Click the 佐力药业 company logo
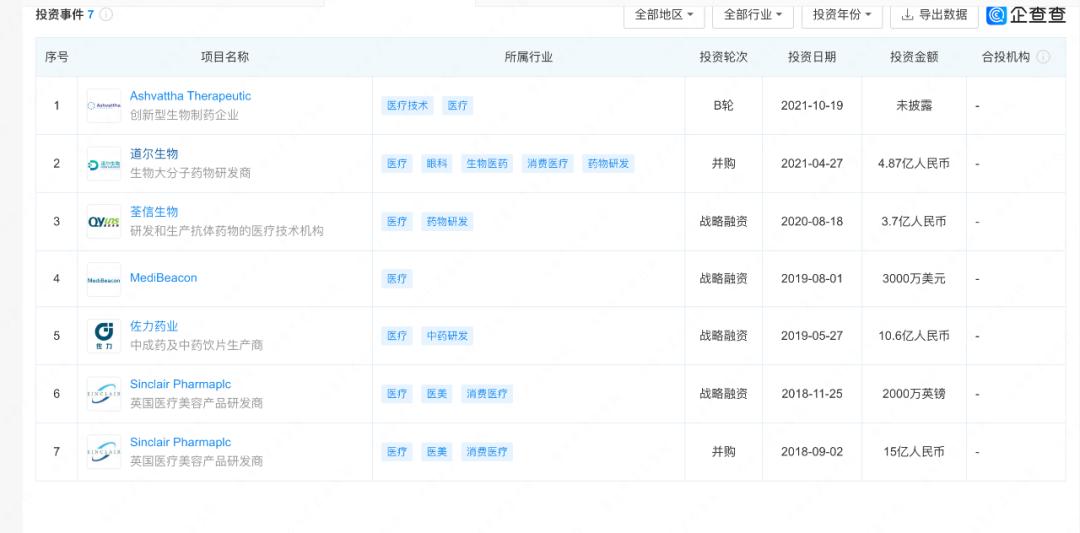This screenshot has width=1080, height=533. click(104, 335)
